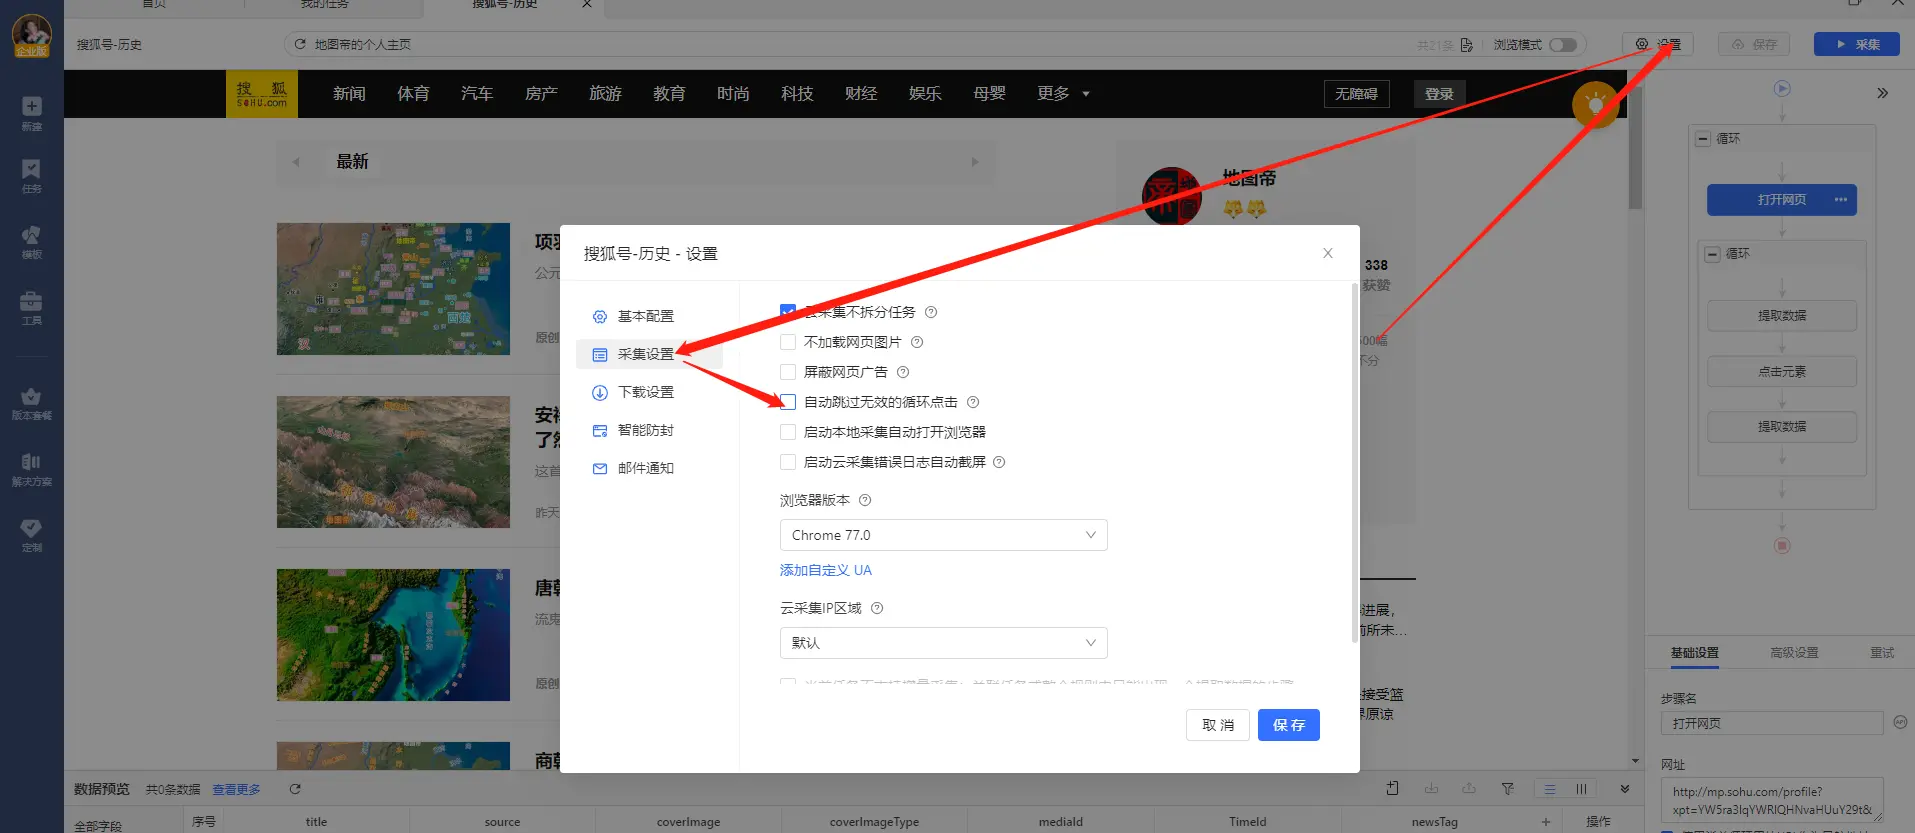Image resolution: width=1915 pixels, height=833 pixels.
Task: Collapse the workflow panel with double chevron
Action: tap(1882, 93)
